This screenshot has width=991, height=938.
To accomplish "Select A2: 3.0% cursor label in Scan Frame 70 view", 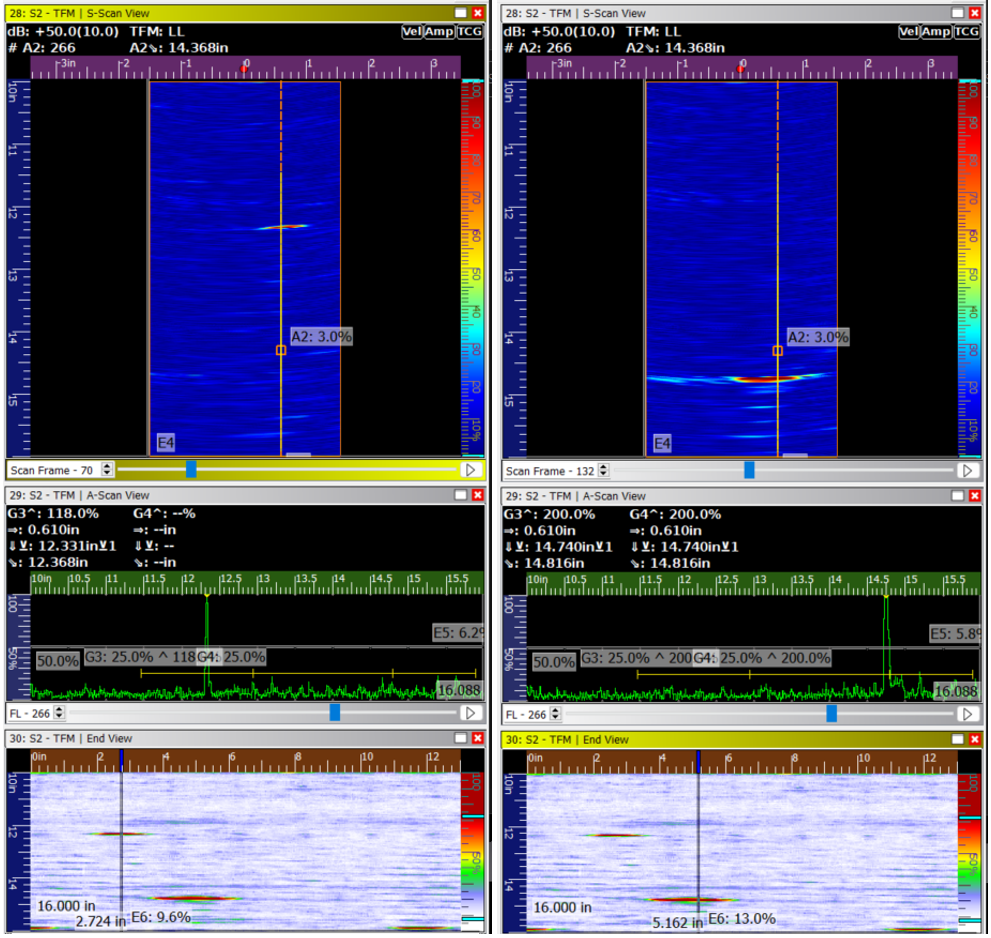I will [321, 336].
